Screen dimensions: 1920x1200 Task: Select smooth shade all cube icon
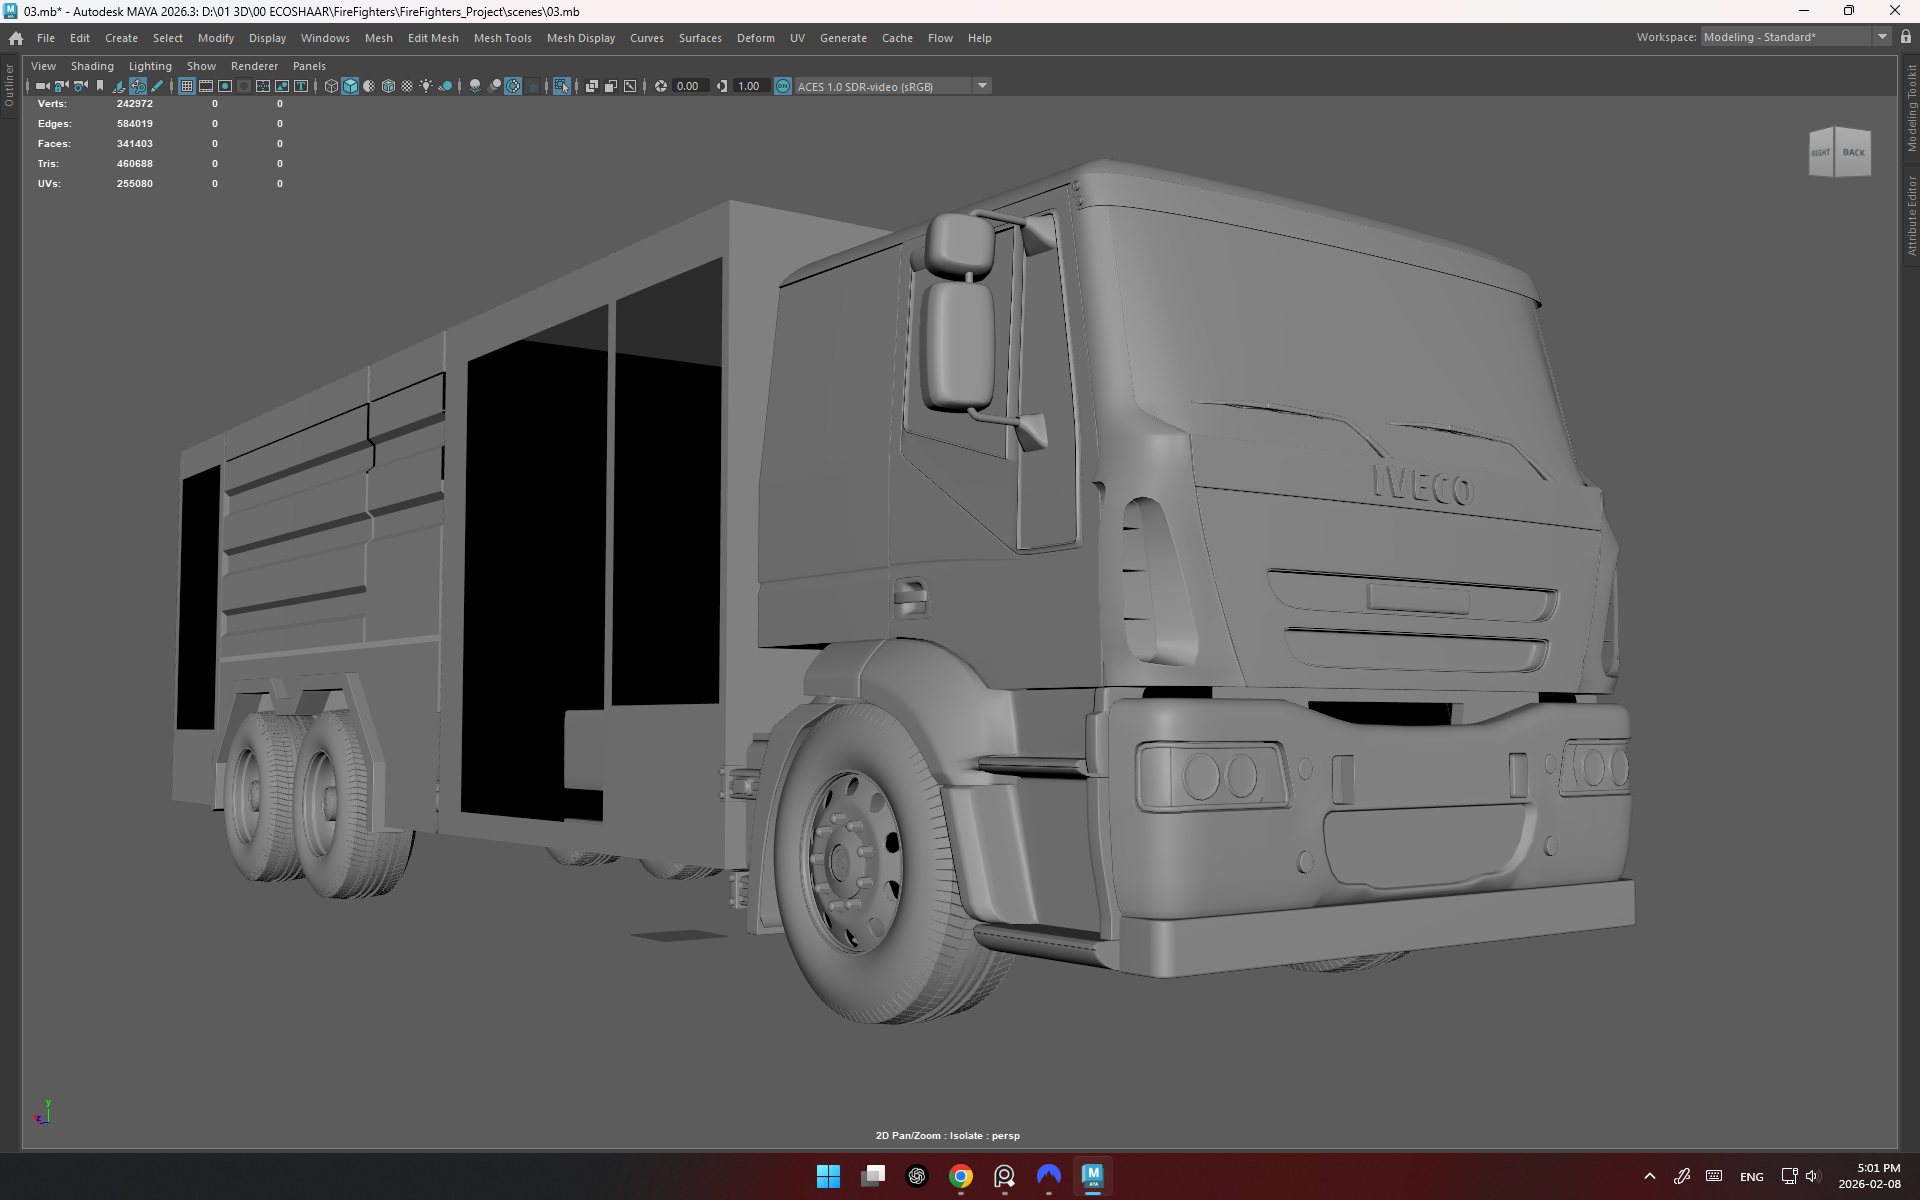350,86
